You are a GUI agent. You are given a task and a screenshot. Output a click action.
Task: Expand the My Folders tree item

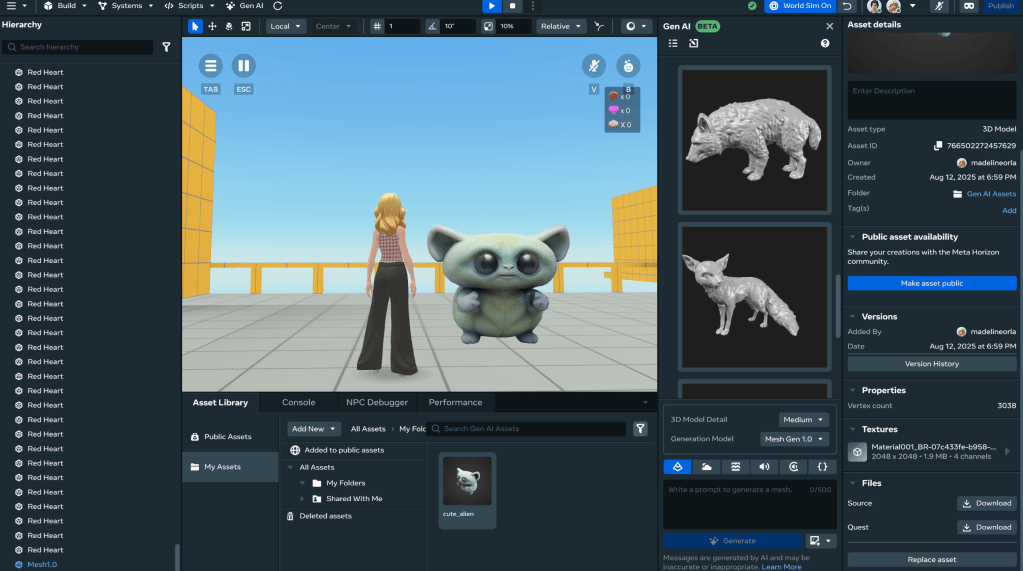pyautogui.click(x=303, y=483)
